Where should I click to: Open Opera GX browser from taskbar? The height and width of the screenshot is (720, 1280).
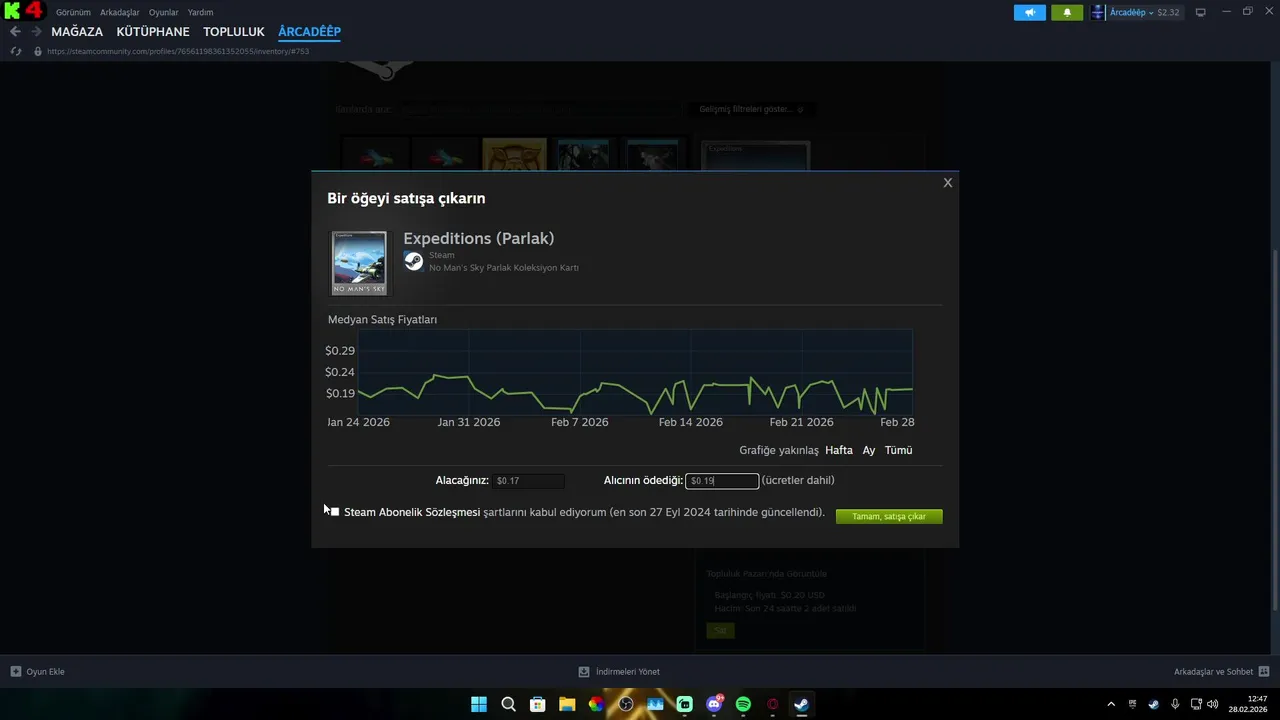tap(772, 704)
